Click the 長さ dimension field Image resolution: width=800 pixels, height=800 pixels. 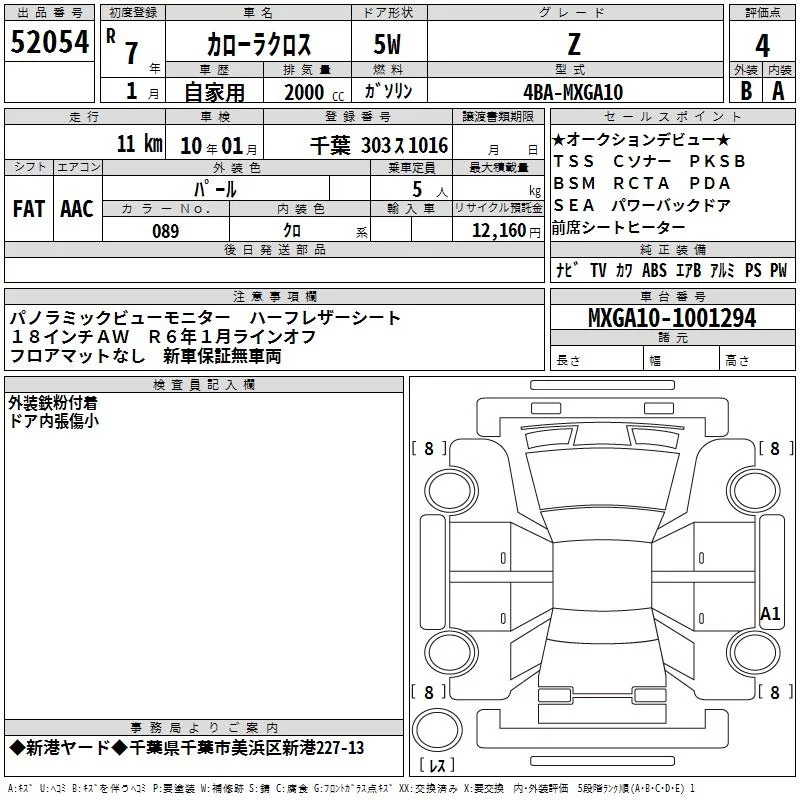[x=597, y=360]
